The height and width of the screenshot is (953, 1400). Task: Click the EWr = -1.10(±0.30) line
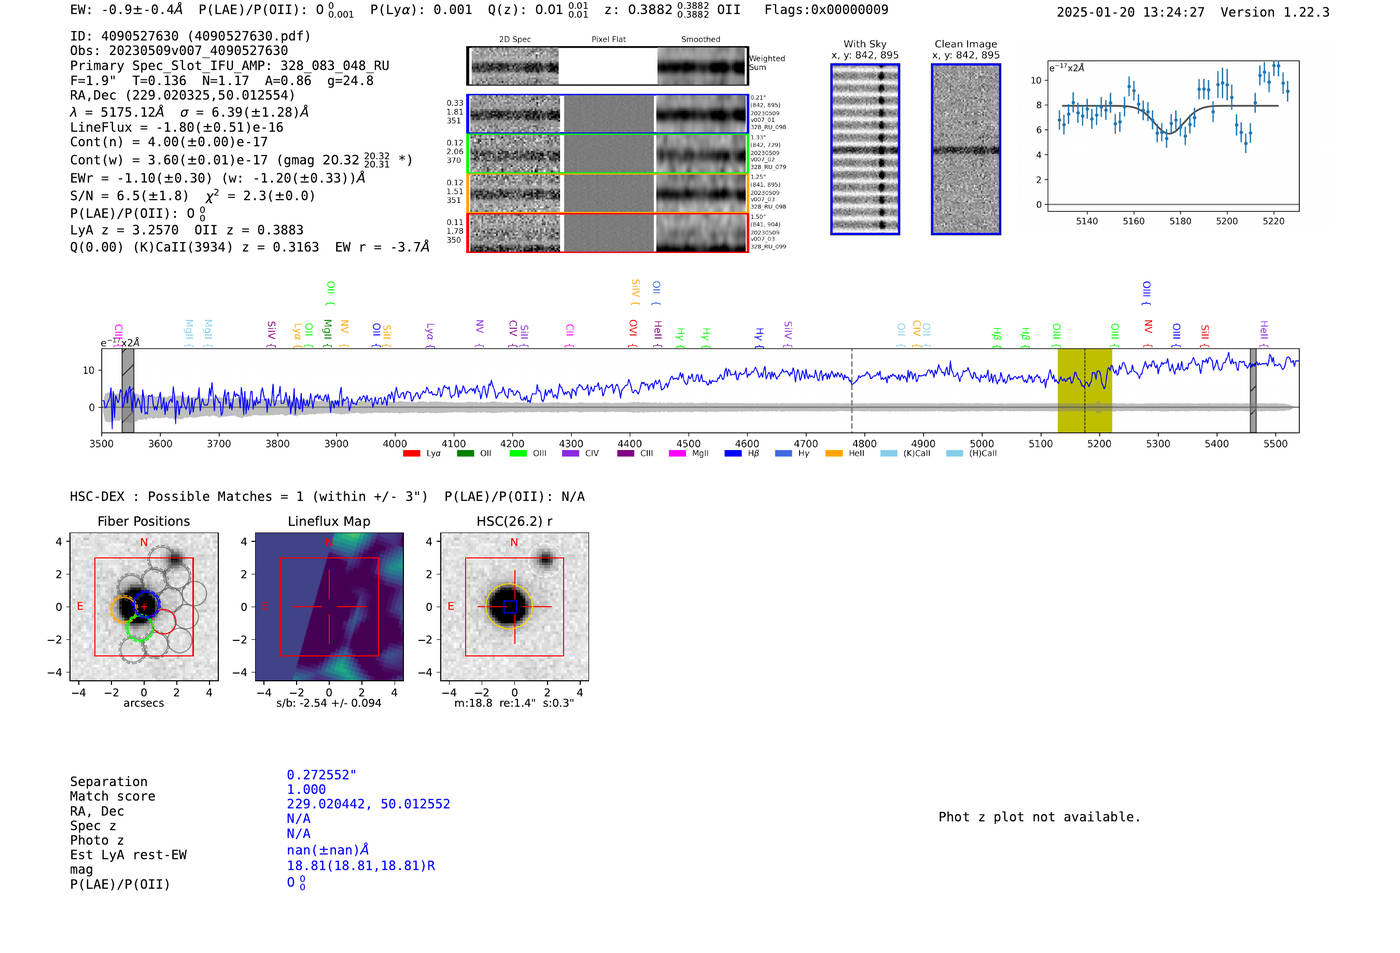pos(218,178)
